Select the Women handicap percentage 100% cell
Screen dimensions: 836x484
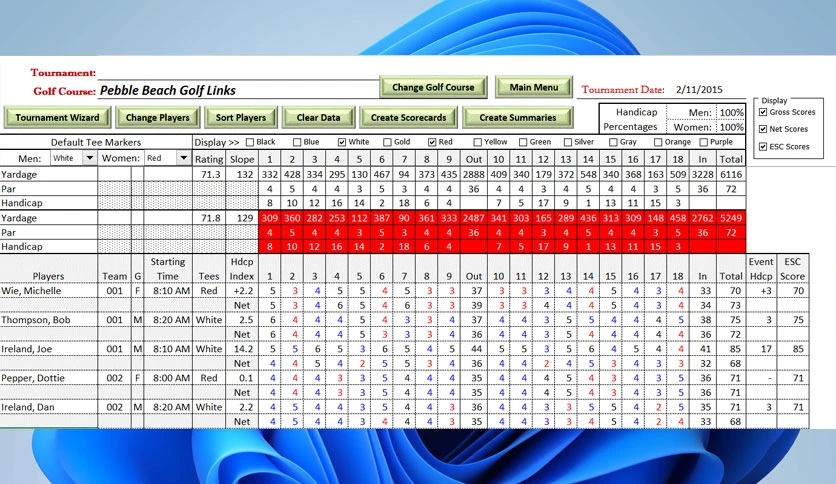tap(732, 127)
